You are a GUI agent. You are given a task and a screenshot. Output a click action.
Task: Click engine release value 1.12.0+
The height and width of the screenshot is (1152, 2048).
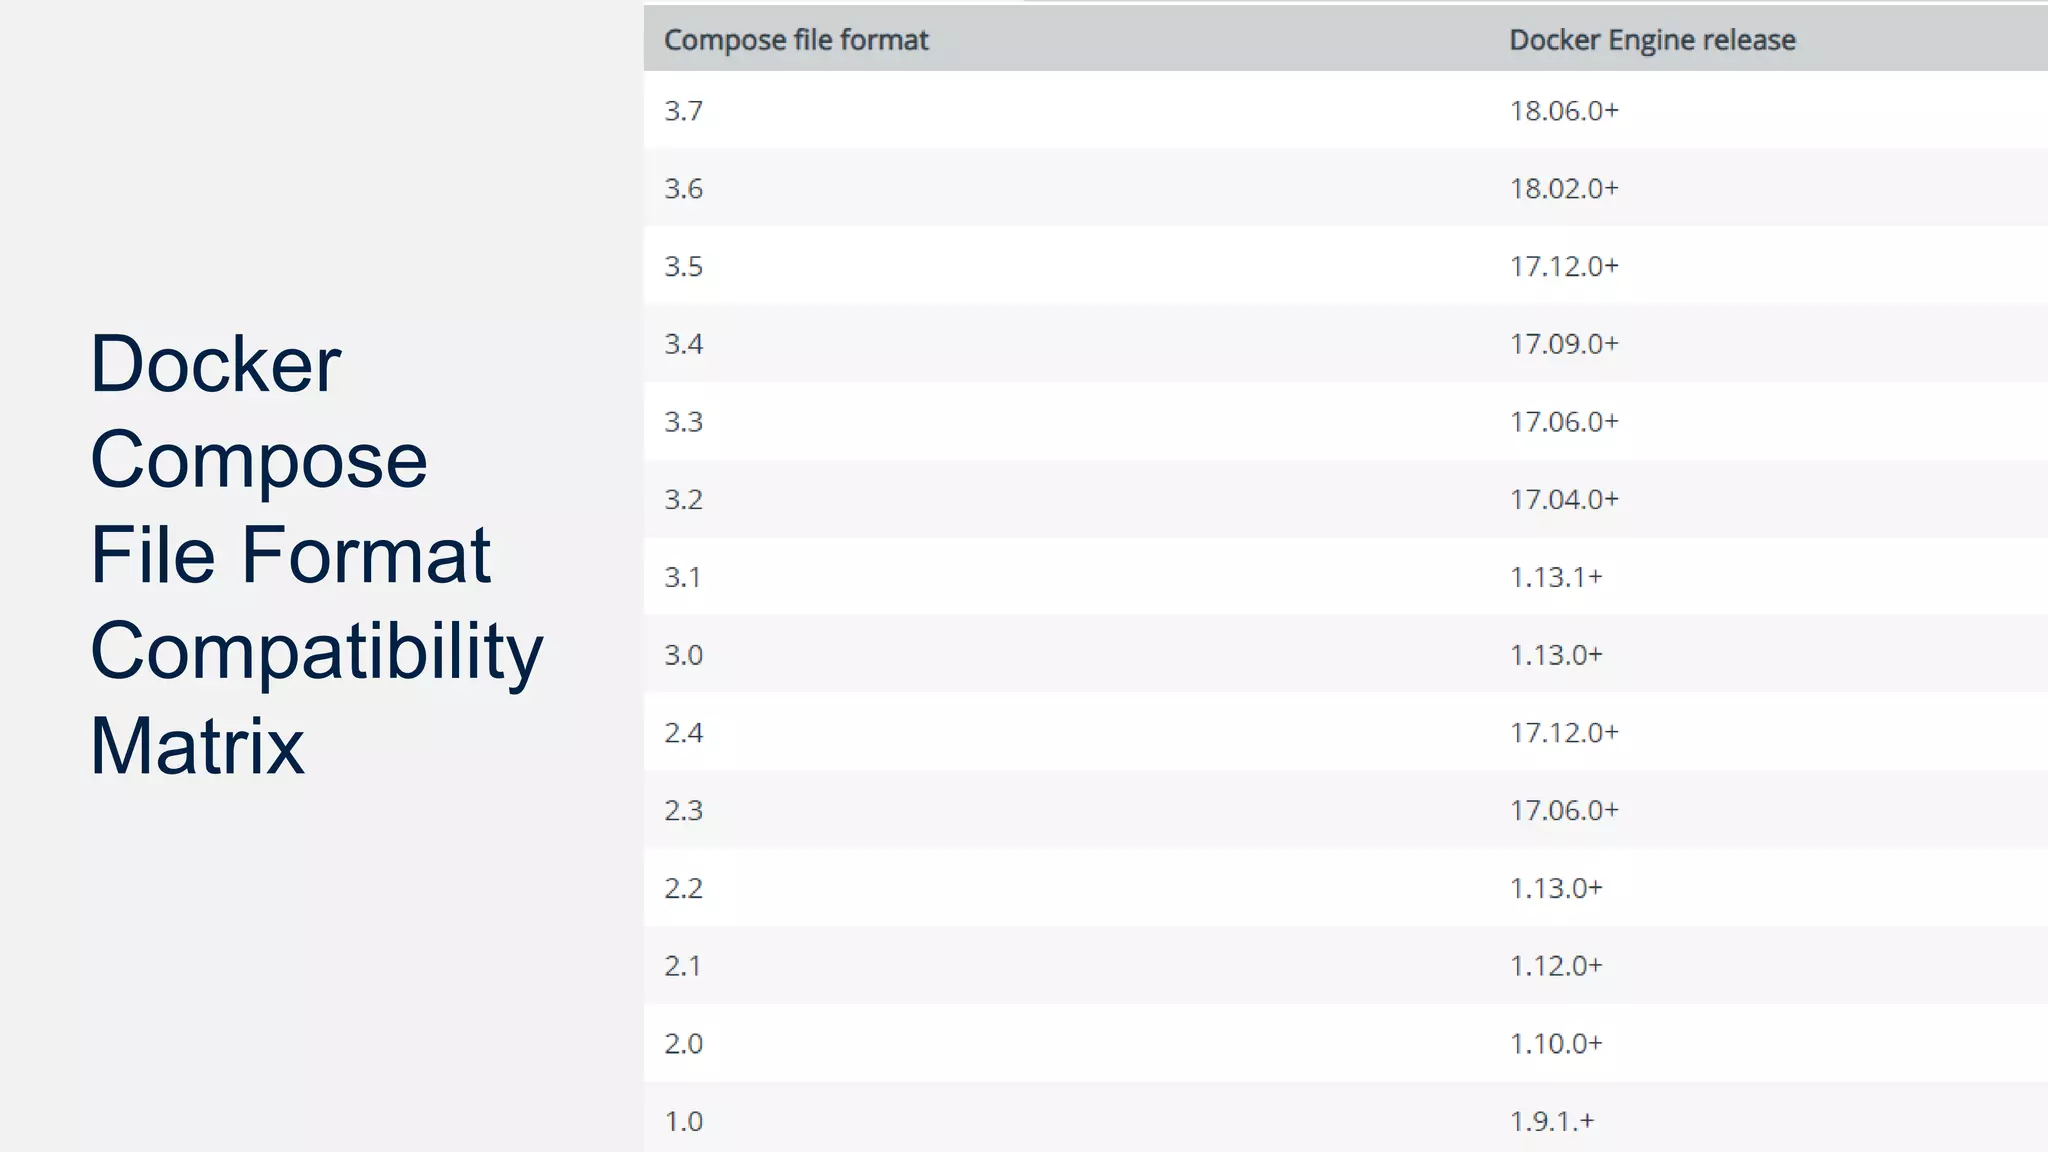pyautogui.click(x=1556, y=966)
